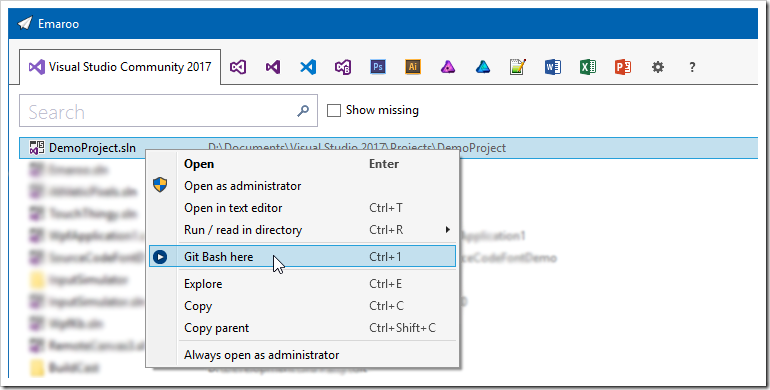Switch to the Notepad++ tab

[518, 67]
